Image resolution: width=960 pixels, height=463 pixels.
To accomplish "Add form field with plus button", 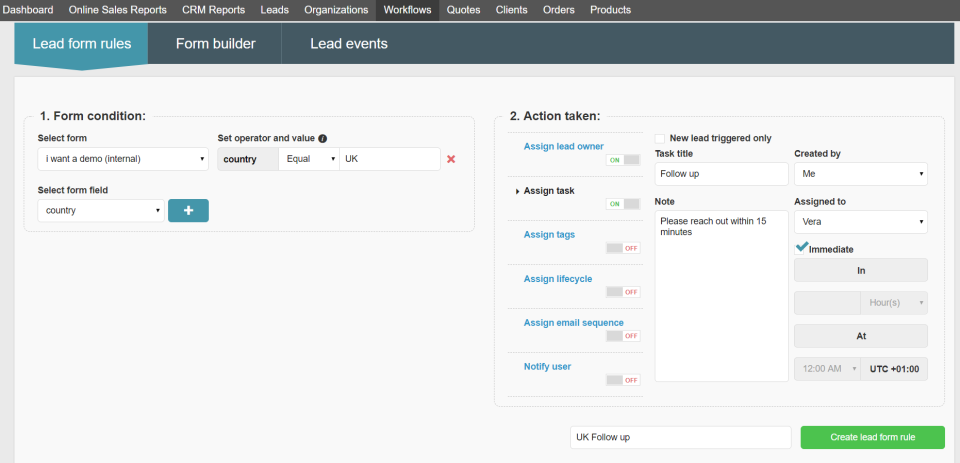I will click(x=188, y=211).
